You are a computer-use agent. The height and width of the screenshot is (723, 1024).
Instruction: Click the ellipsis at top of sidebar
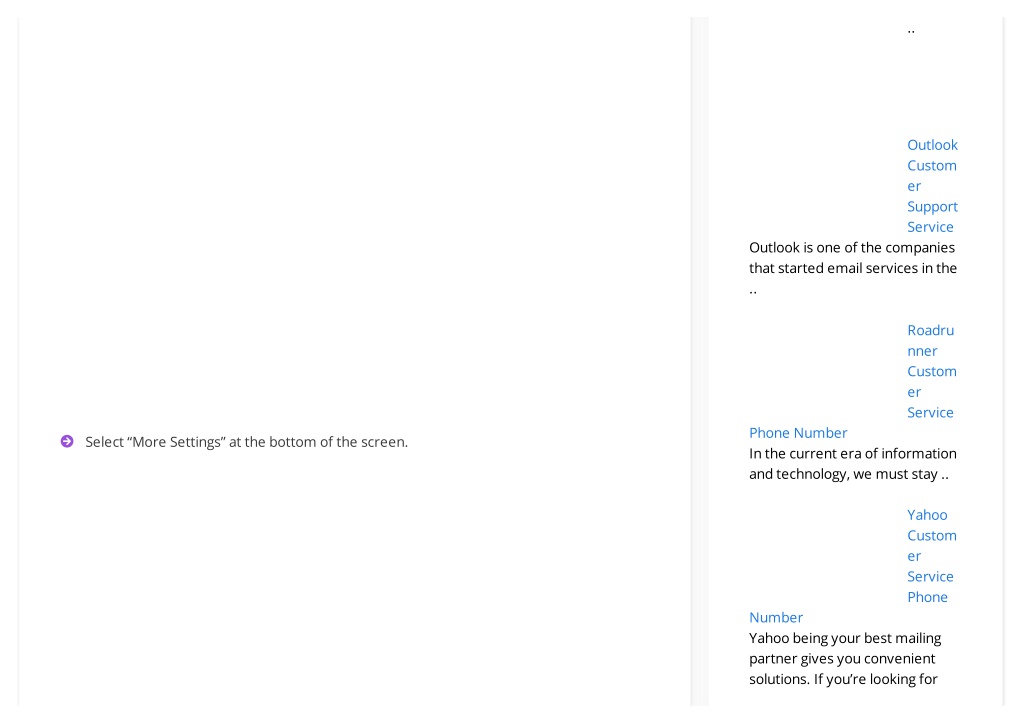point(911,31)
